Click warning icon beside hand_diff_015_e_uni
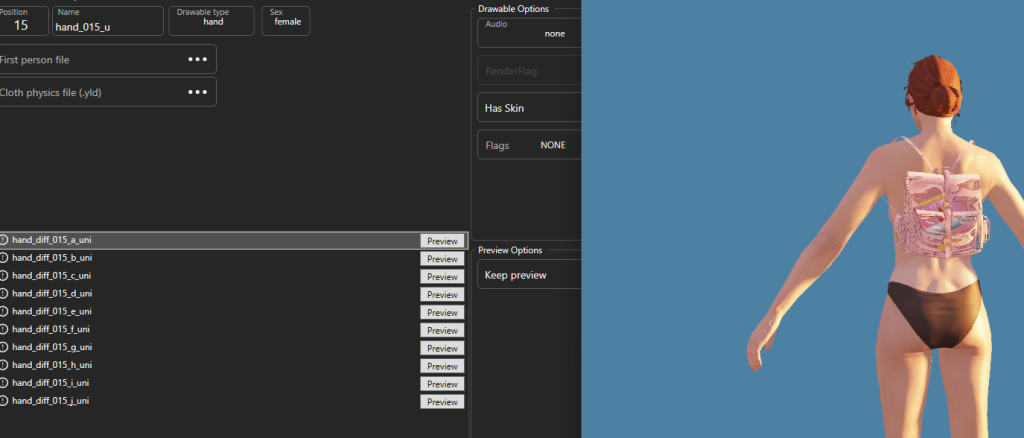Image resolution: width=1024 pixels, height=438 pixels. coord(4,311)
